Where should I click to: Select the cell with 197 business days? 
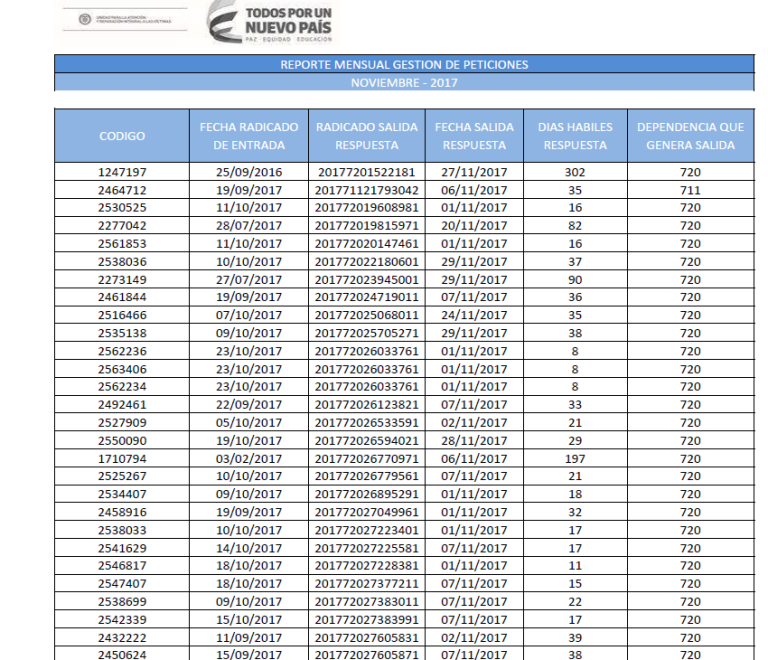575,459
